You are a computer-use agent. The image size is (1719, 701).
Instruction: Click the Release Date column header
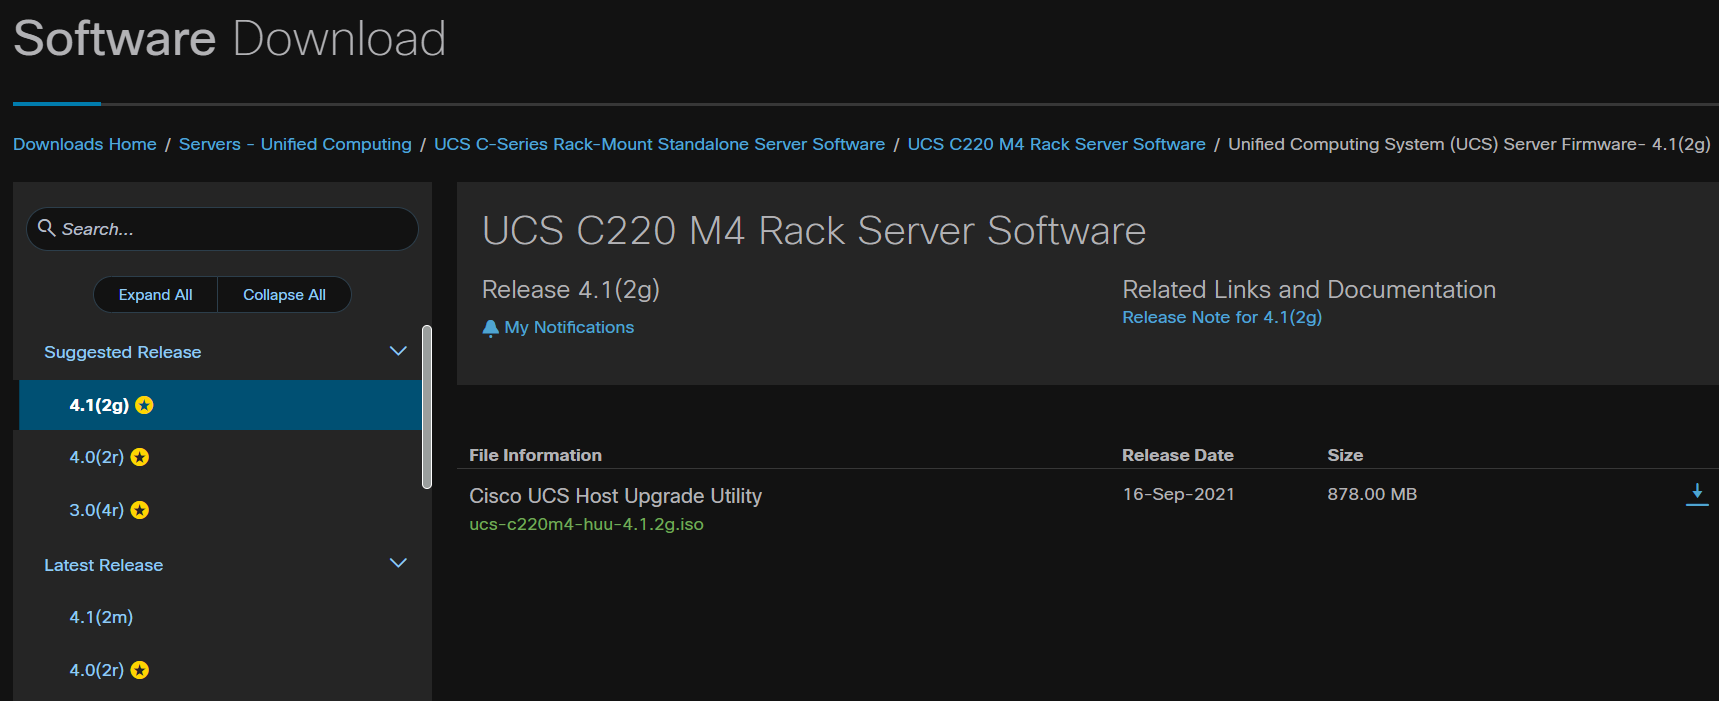click(x=1177, y=455)
